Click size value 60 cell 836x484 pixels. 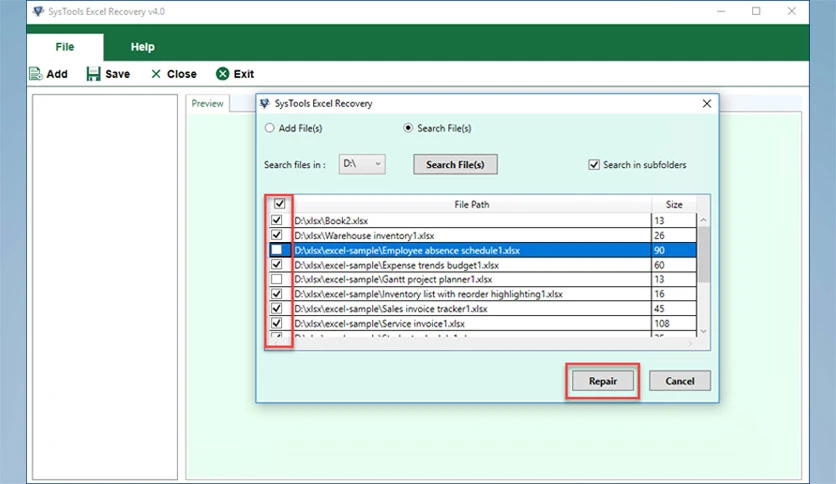pyautogui.click(x=674, y=265)
